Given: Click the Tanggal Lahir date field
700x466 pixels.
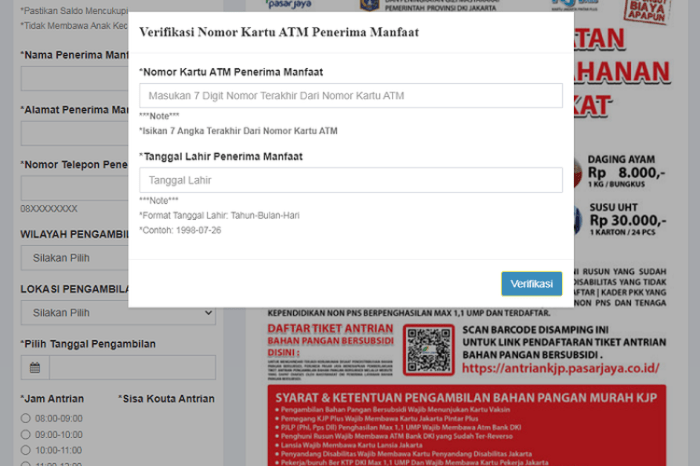Looking at the screenshot, I should [x=350, y=181].
